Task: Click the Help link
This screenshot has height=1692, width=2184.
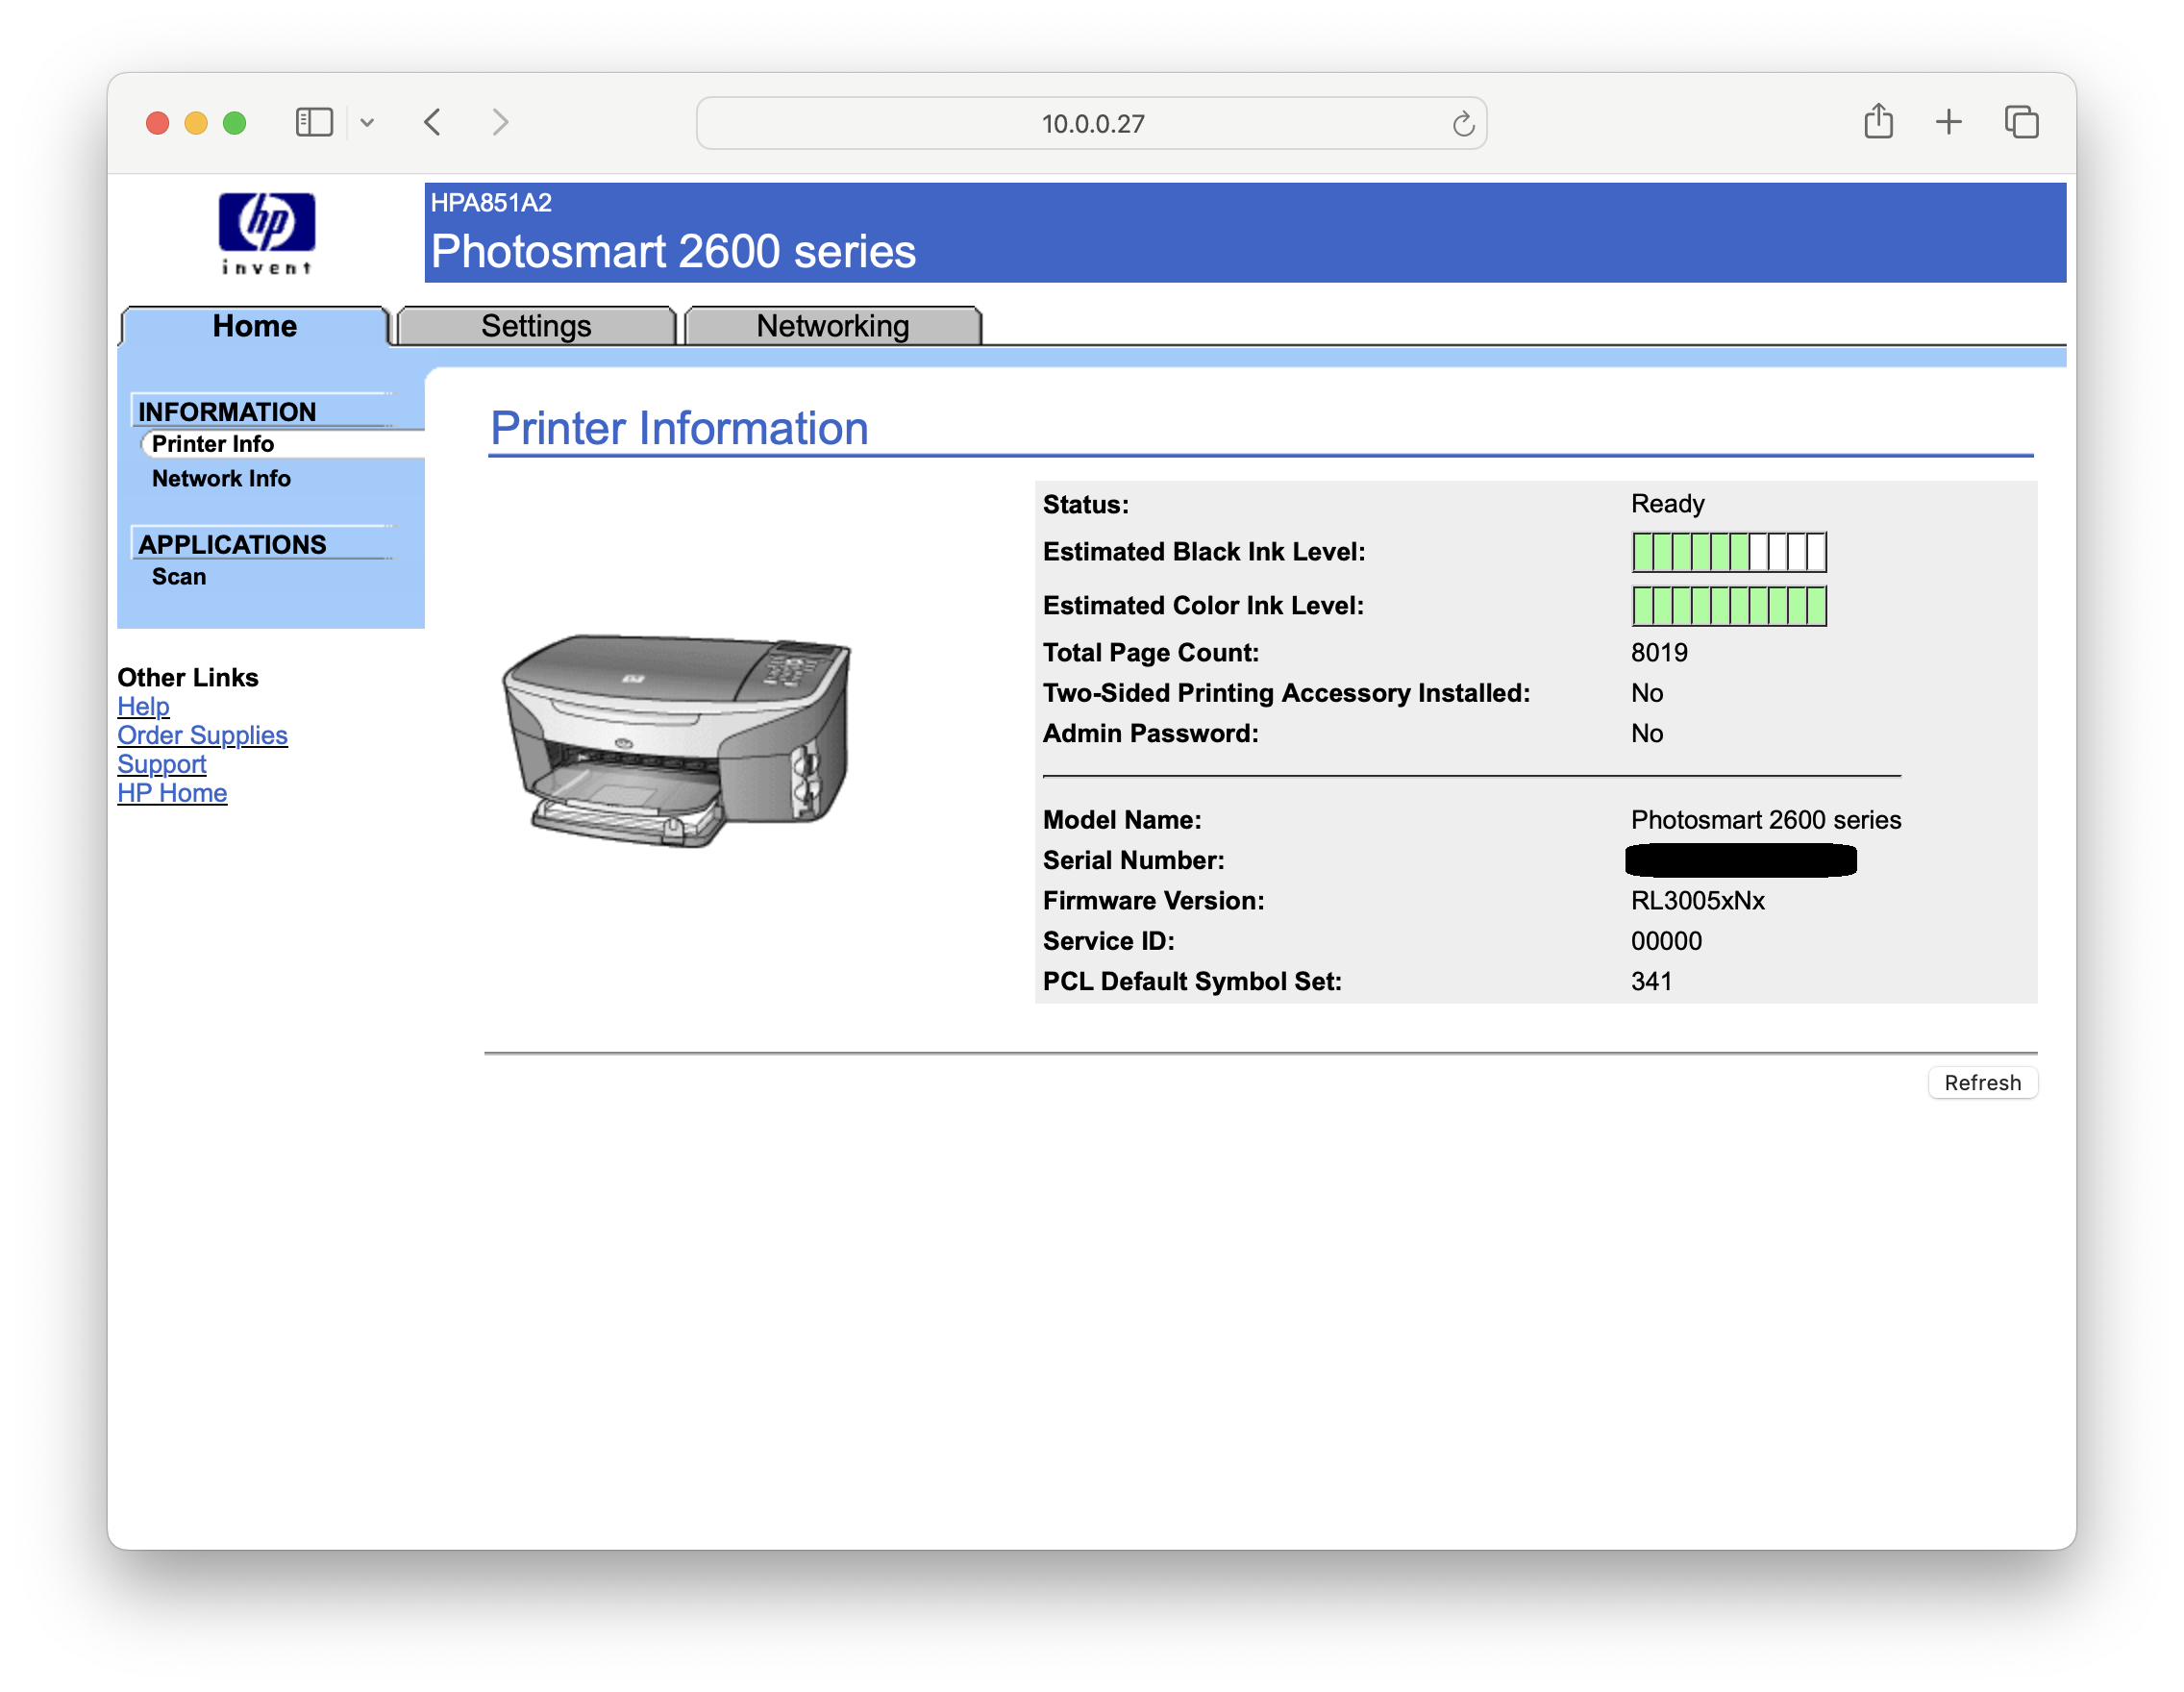Action: tap(143, 707)
